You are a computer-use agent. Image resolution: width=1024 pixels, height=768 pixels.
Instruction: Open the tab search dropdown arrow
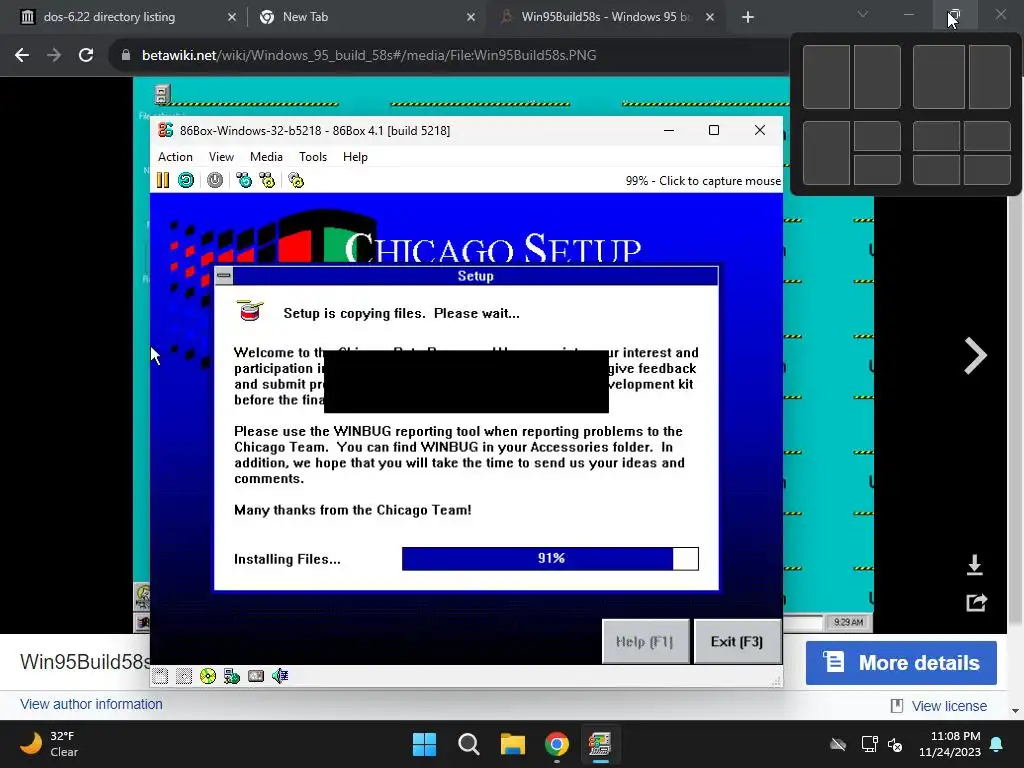863,14
